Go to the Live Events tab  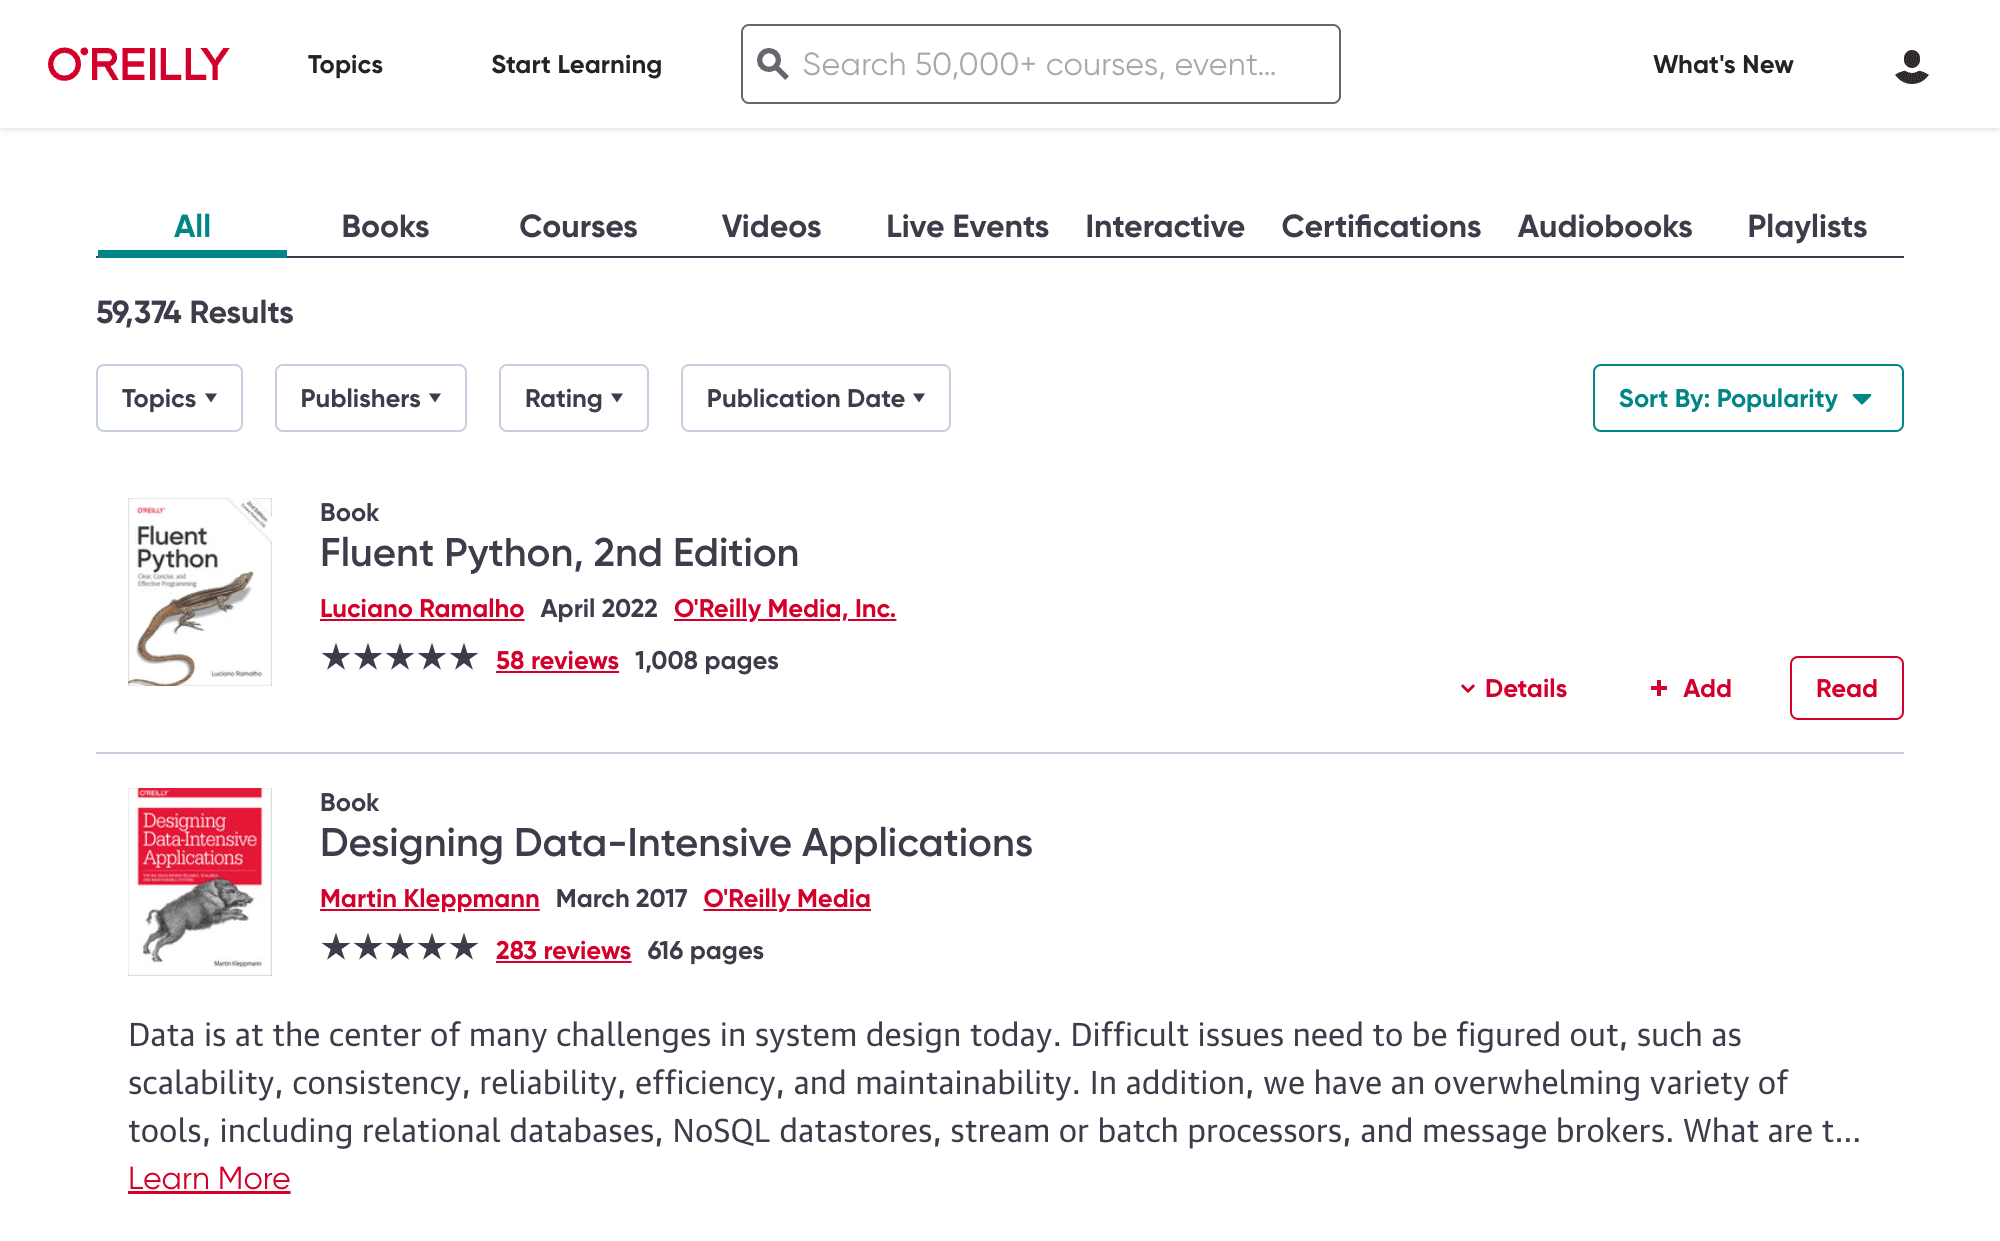click(x=967, y=227)
